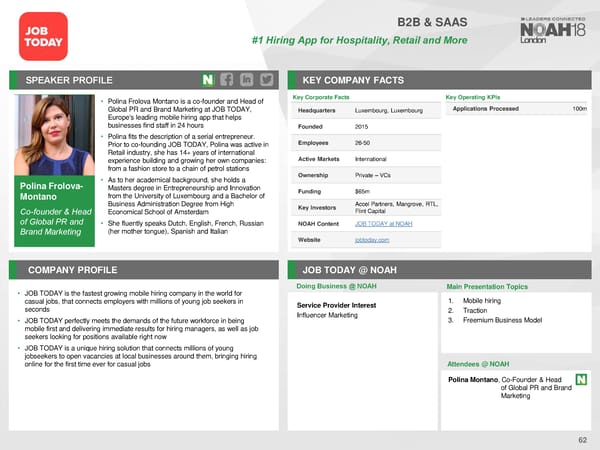Viewport: 600px width, 450px height.
Task: Open the speaker's Facebook profile icon
Action: pos(227,80)
